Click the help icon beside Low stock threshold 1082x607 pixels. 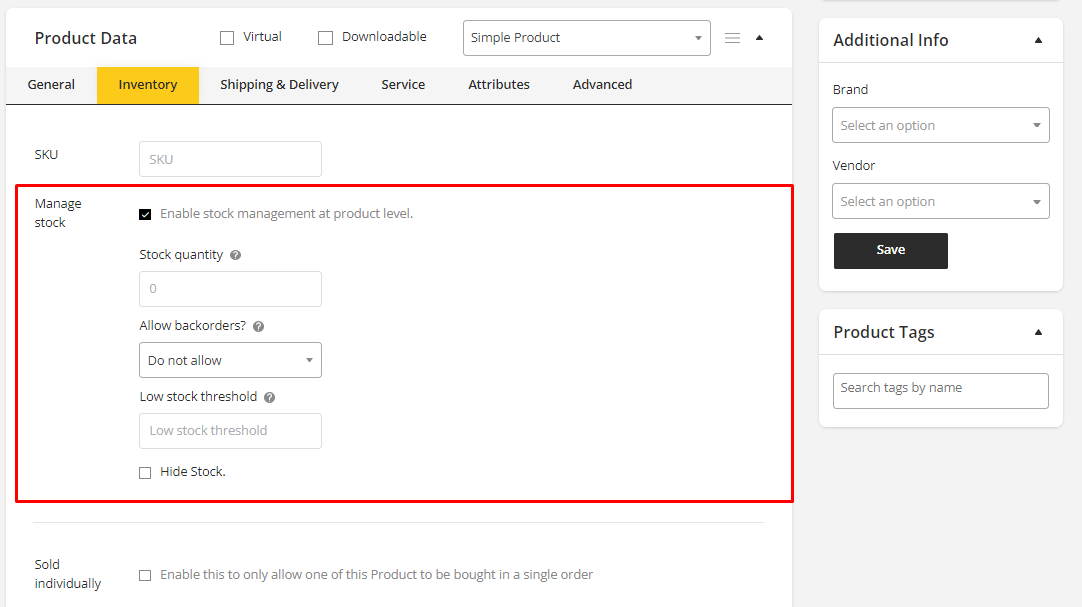(270, 397)
